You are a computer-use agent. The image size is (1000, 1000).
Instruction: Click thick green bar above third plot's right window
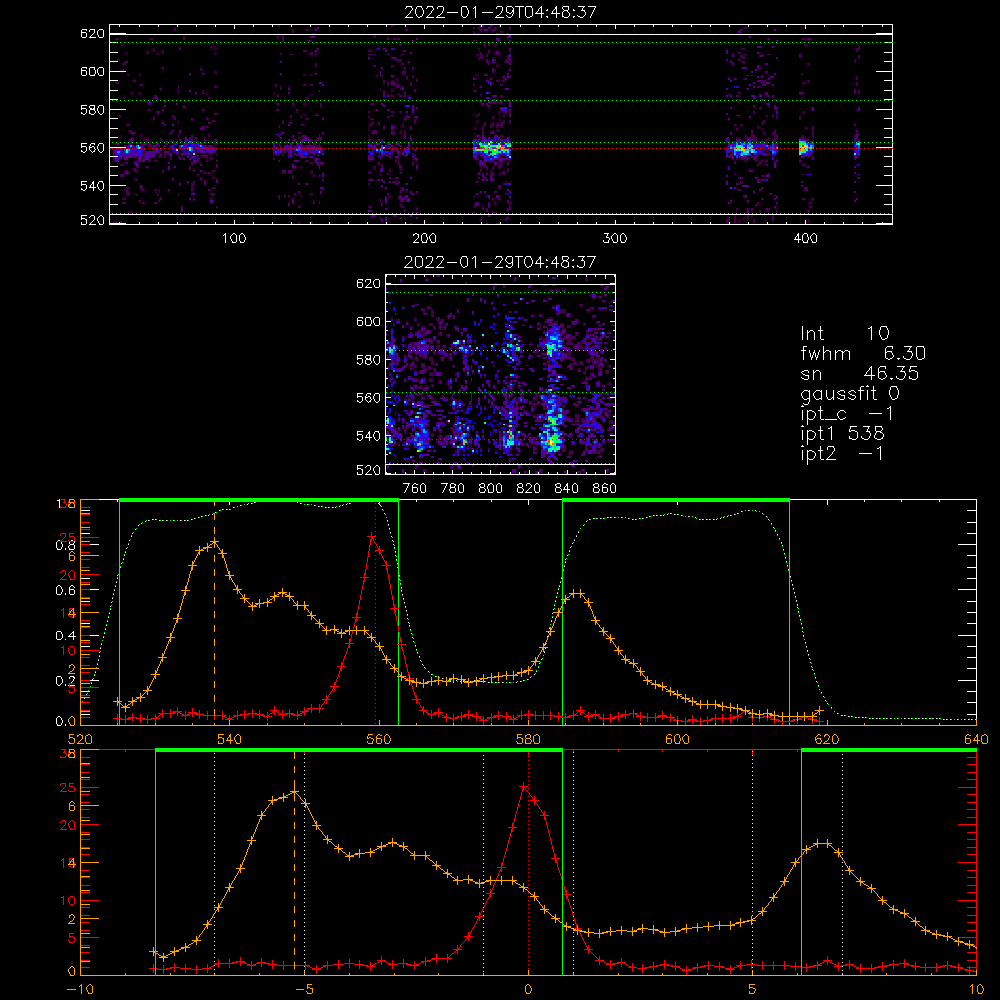coord(676,500)
